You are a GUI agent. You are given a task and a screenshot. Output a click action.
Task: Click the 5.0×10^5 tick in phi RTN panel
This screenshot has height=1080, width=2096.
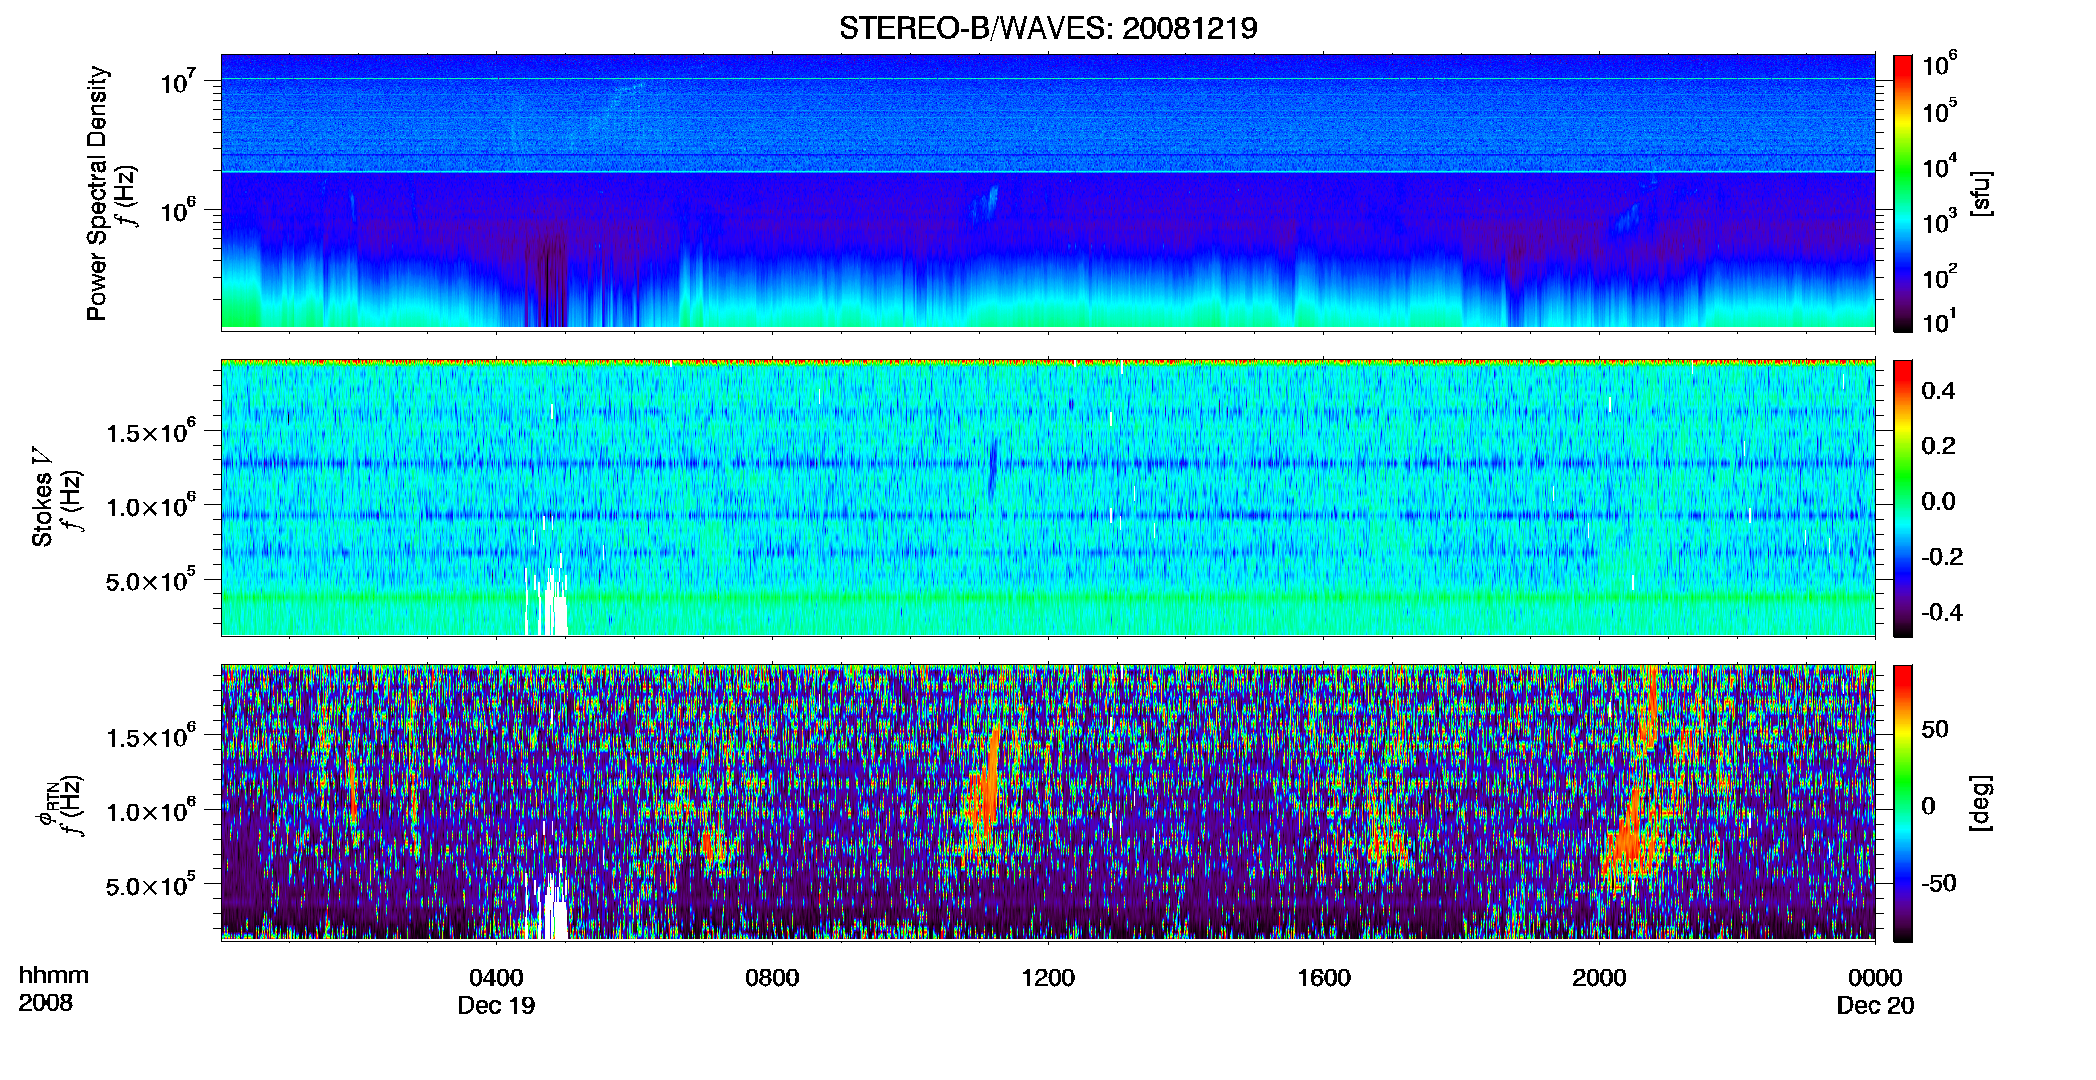pos(151,885)
